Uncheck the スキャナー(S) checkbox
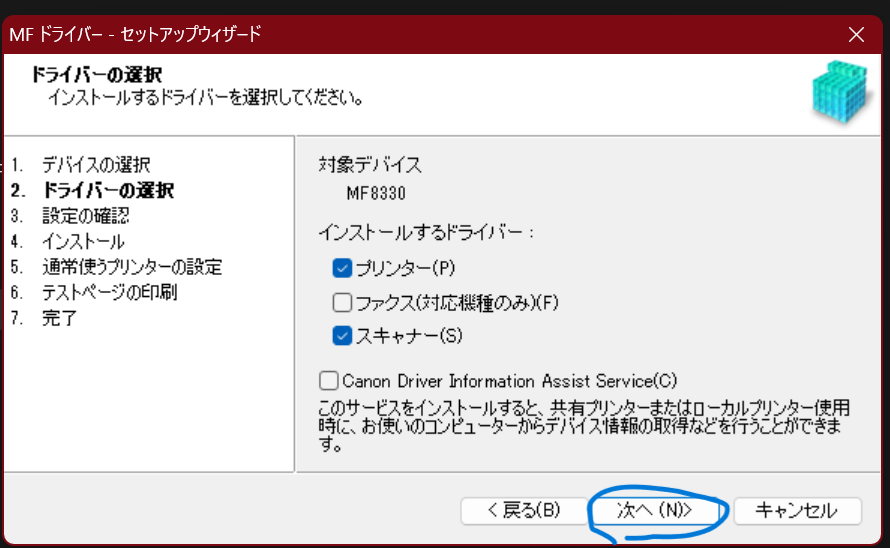Screen dimensions: 890x548 coord(343,336)
